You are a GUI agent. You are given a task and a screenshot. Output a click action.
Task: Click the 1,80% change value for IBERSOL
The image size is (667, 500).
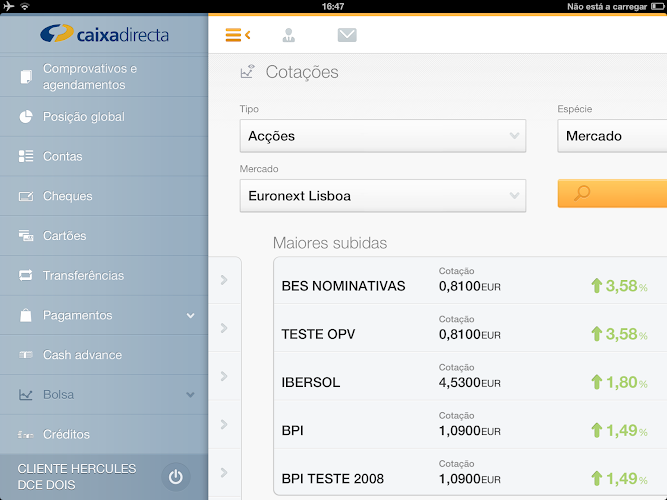click(x=619, y=382)
